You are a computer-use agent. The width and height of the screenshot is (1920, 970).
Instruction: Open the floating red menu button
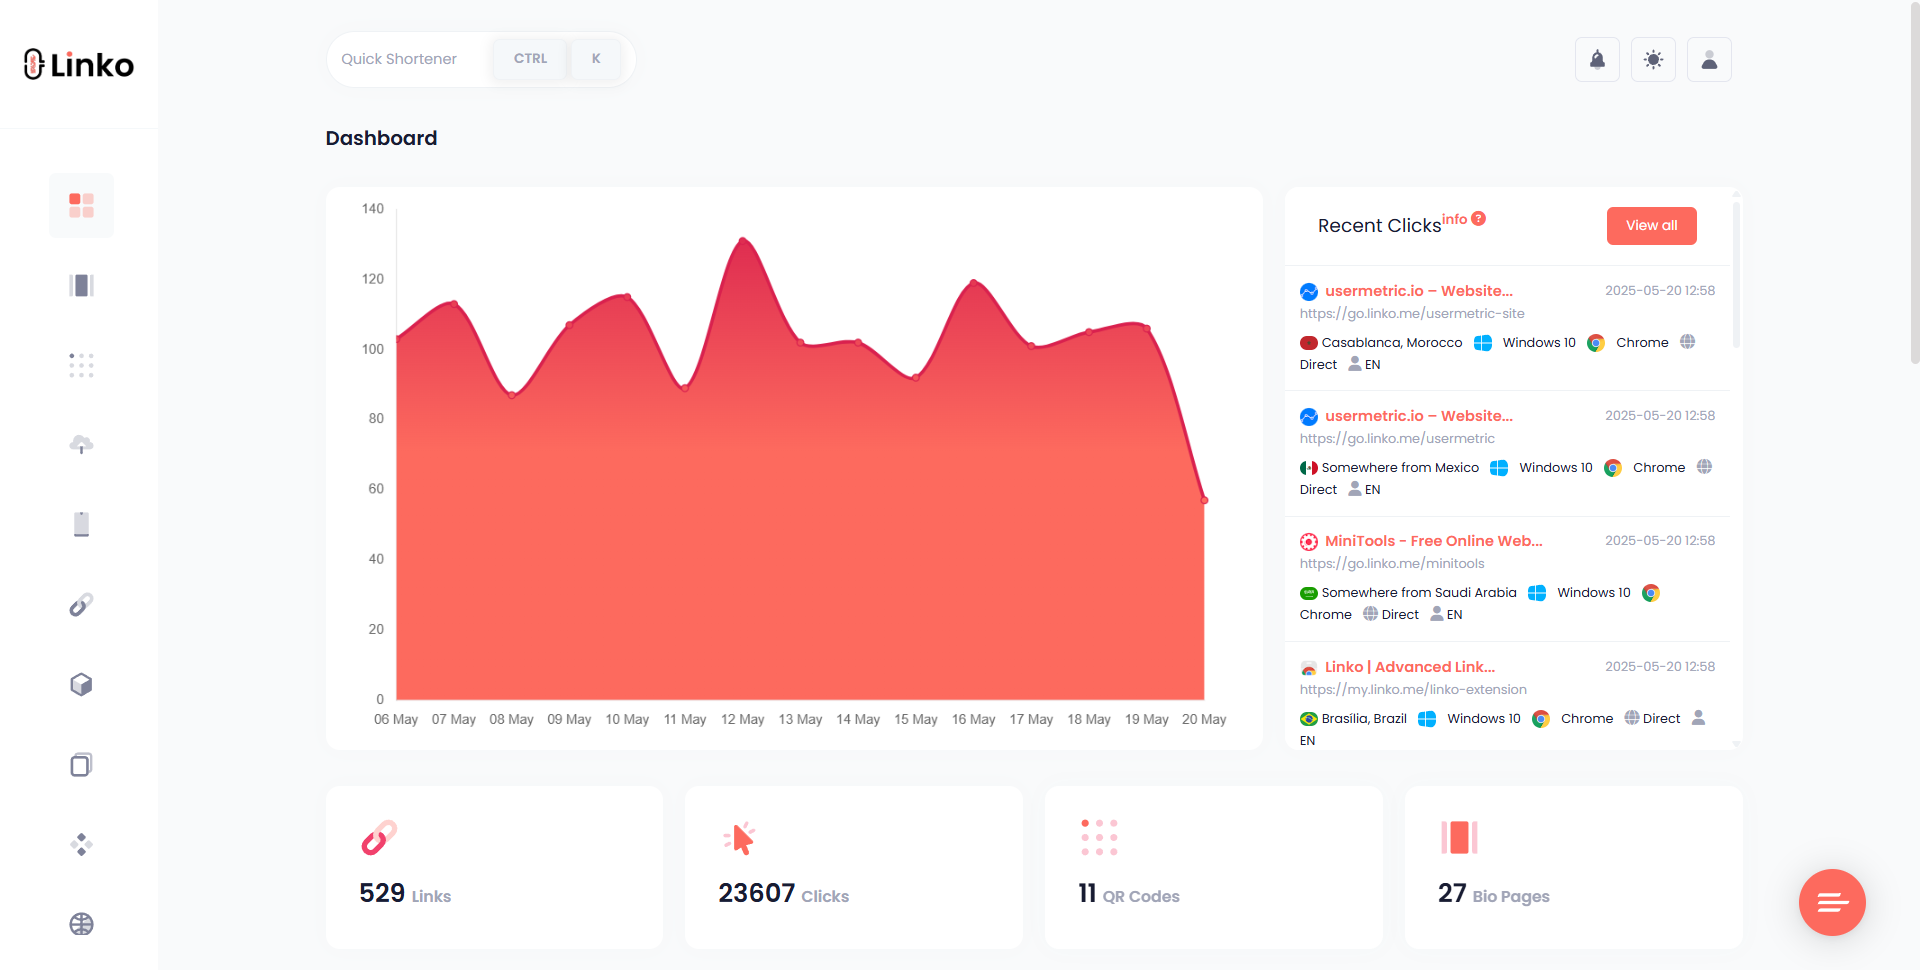pyautogui.click(x=1831, y=902)
